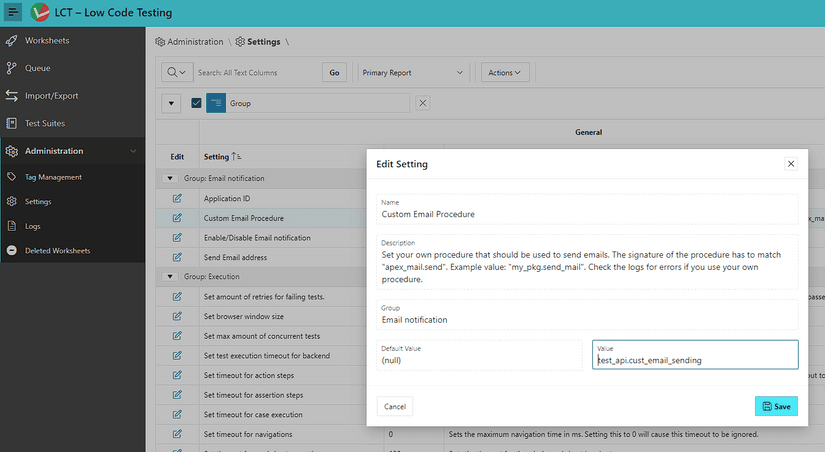Collapse Group: Execution section
The image size is (825, 452).
pos(169,276)
